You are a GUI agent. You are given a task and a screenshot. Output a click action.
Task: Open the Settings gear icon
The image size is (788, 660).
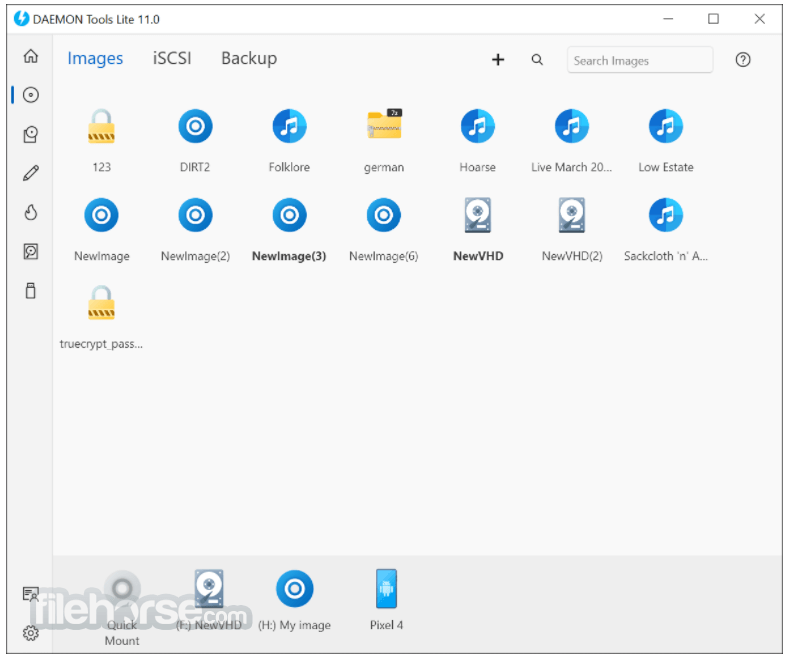[31, 633]
